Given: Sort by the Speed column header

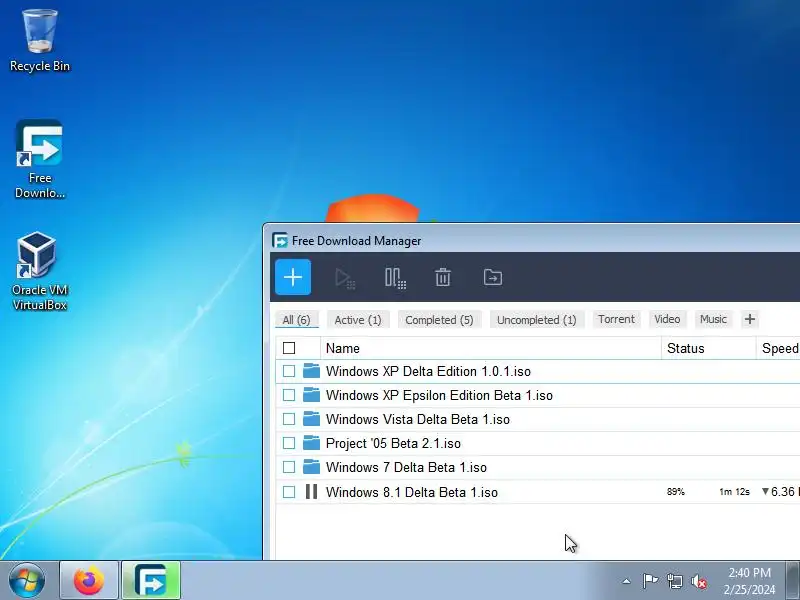Looking at the screenshot, I should coord(779,348).
